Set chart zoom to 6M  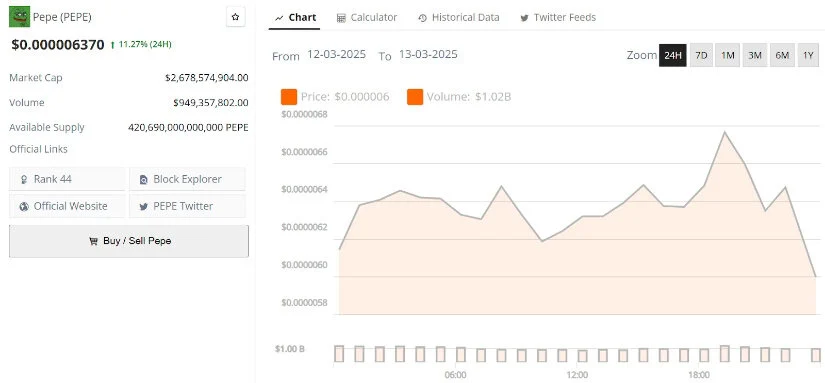coord(782,55)
